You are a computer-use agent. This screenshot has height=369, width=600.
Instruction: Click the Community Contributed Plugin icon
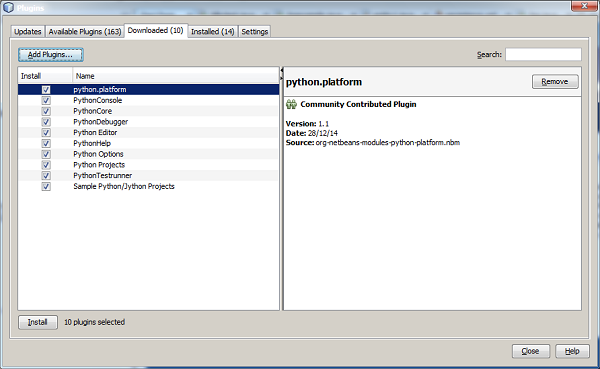point(291,104)
